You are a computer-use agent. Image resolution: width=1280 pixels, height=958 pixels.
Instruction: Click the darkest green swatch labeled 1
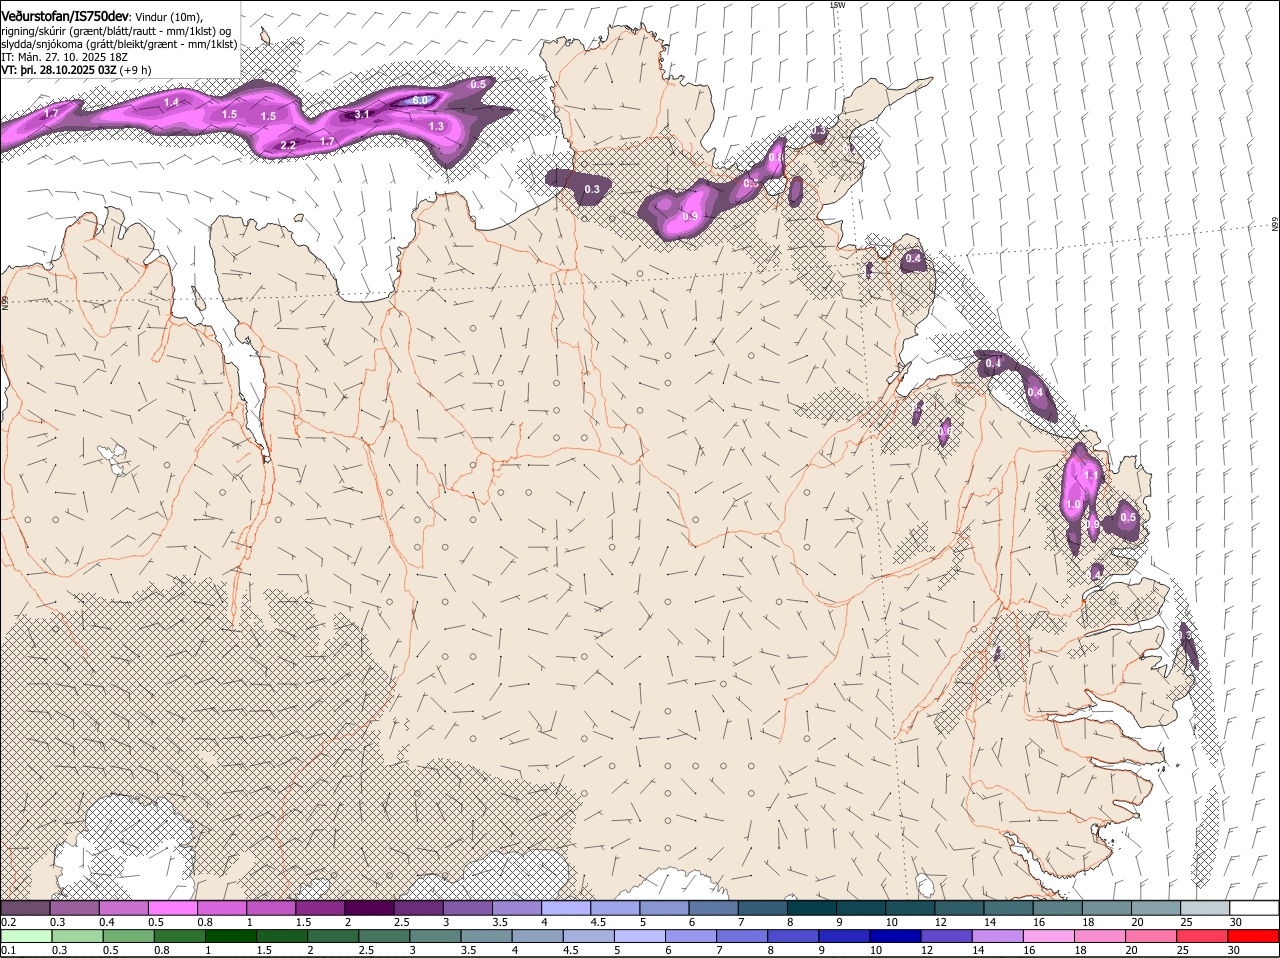(x=230, y=937)
